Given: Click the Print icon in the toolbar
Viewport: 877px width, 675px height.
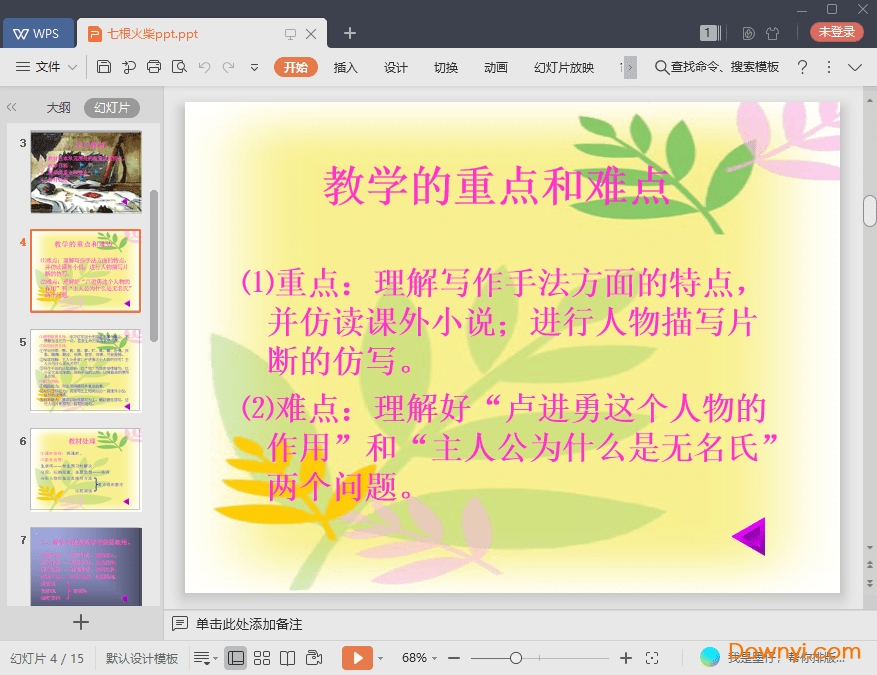Looking at the screenshot, I should tap(154, 67).
